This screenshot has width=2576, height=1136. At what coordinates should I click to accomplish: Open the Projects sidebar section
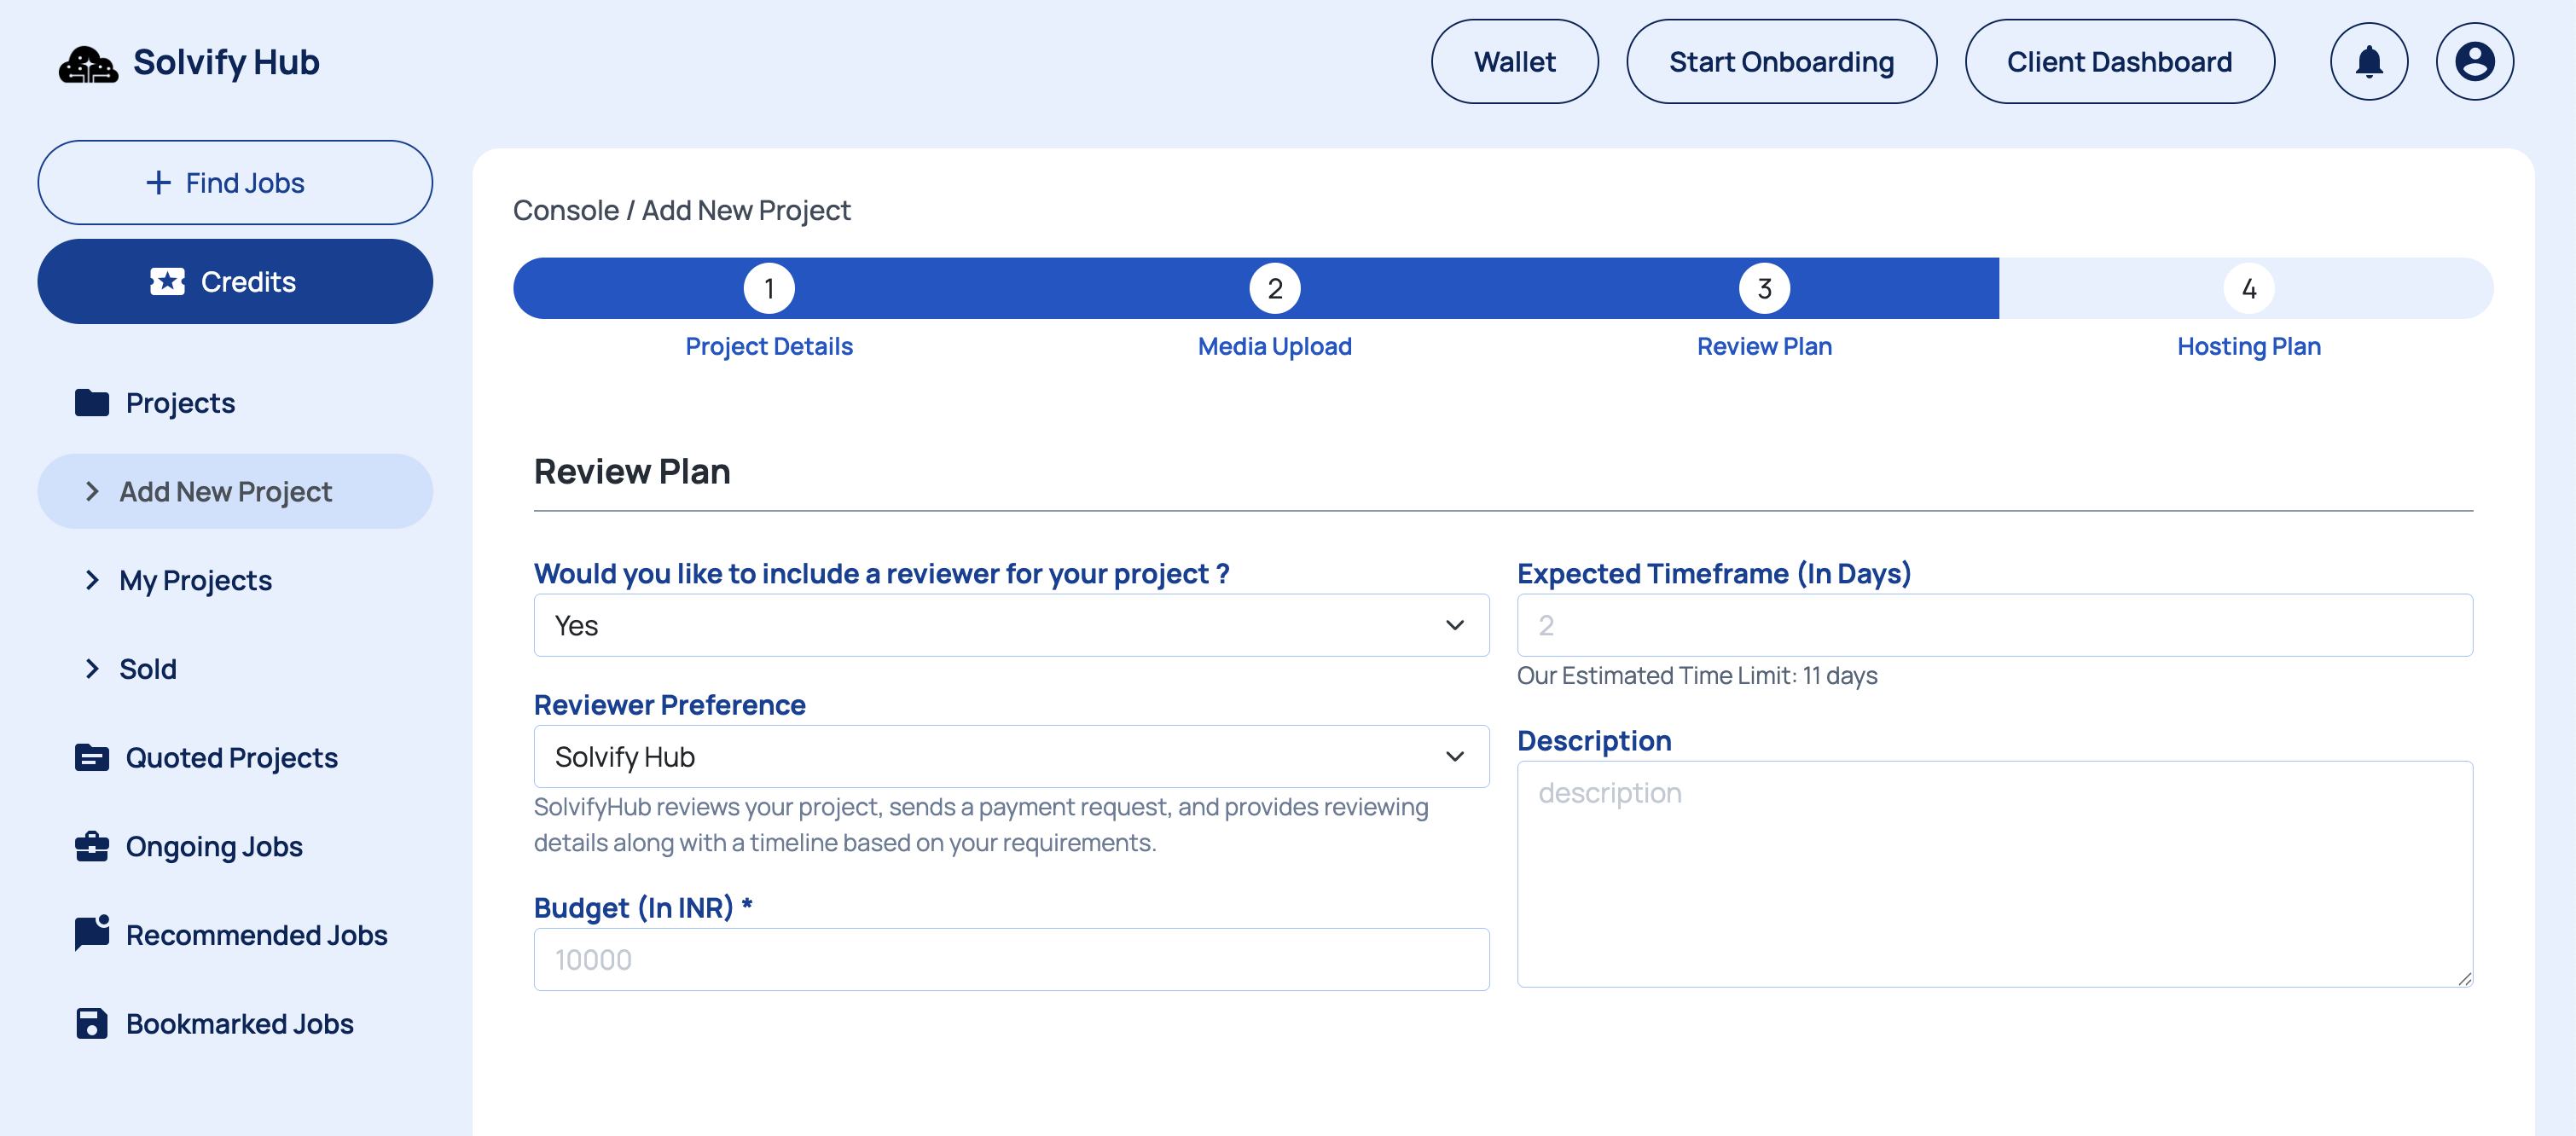235,403
